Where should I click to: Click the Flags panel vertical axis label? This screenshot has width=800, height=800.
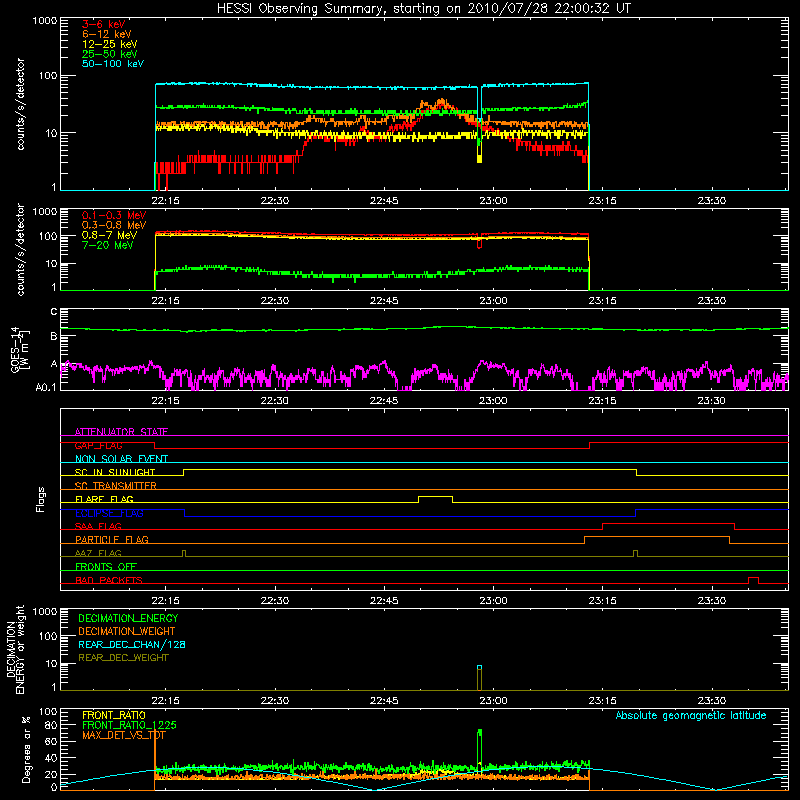[41, 499]
